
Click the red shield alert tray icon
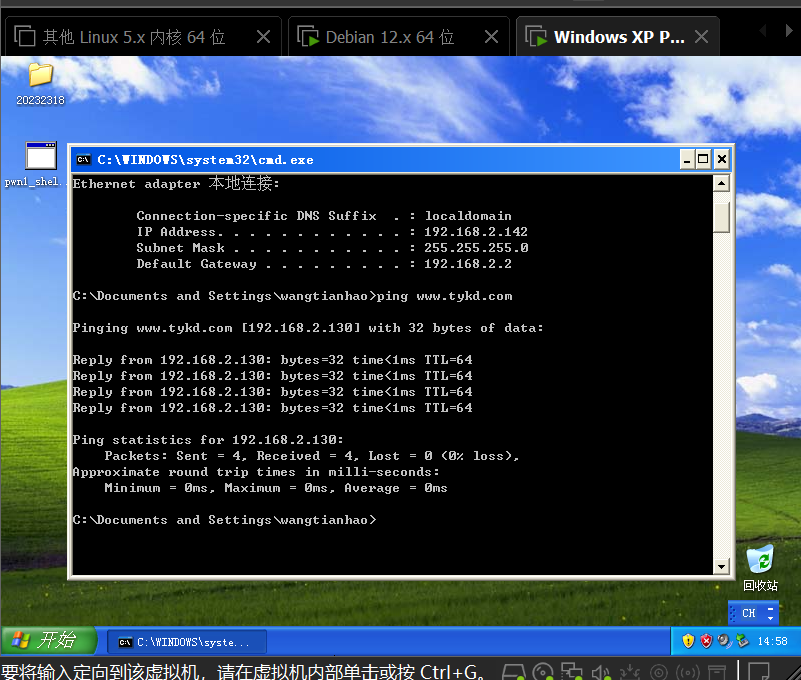(706, 641)
